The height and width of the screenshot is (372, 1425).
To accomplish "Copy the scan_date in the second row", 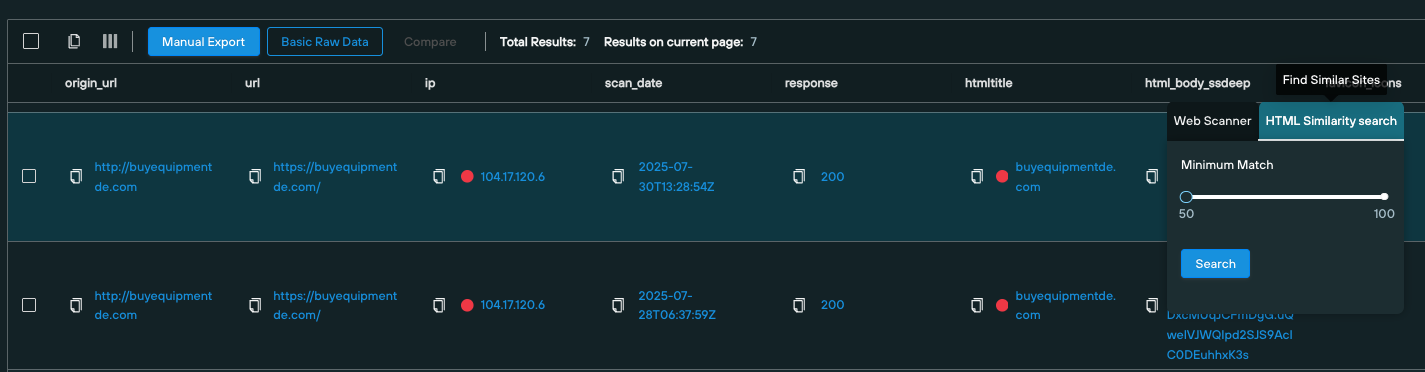I will tap(618, 305).
